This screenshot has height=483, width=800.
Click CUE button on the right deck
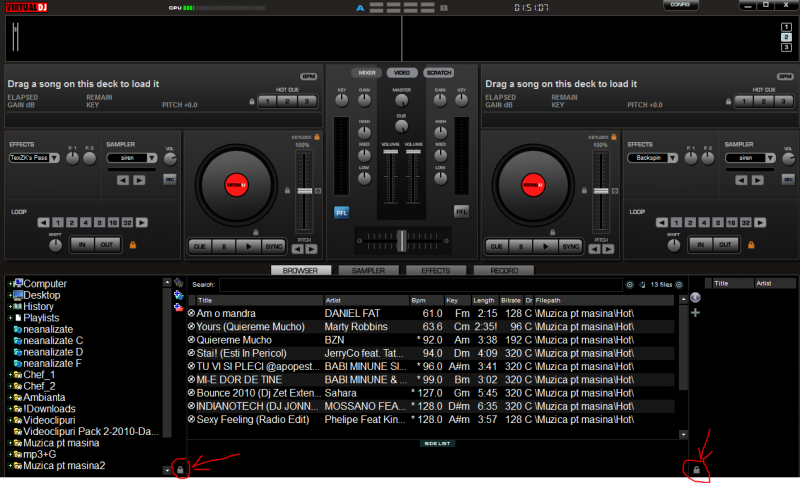tap(496, 246)
